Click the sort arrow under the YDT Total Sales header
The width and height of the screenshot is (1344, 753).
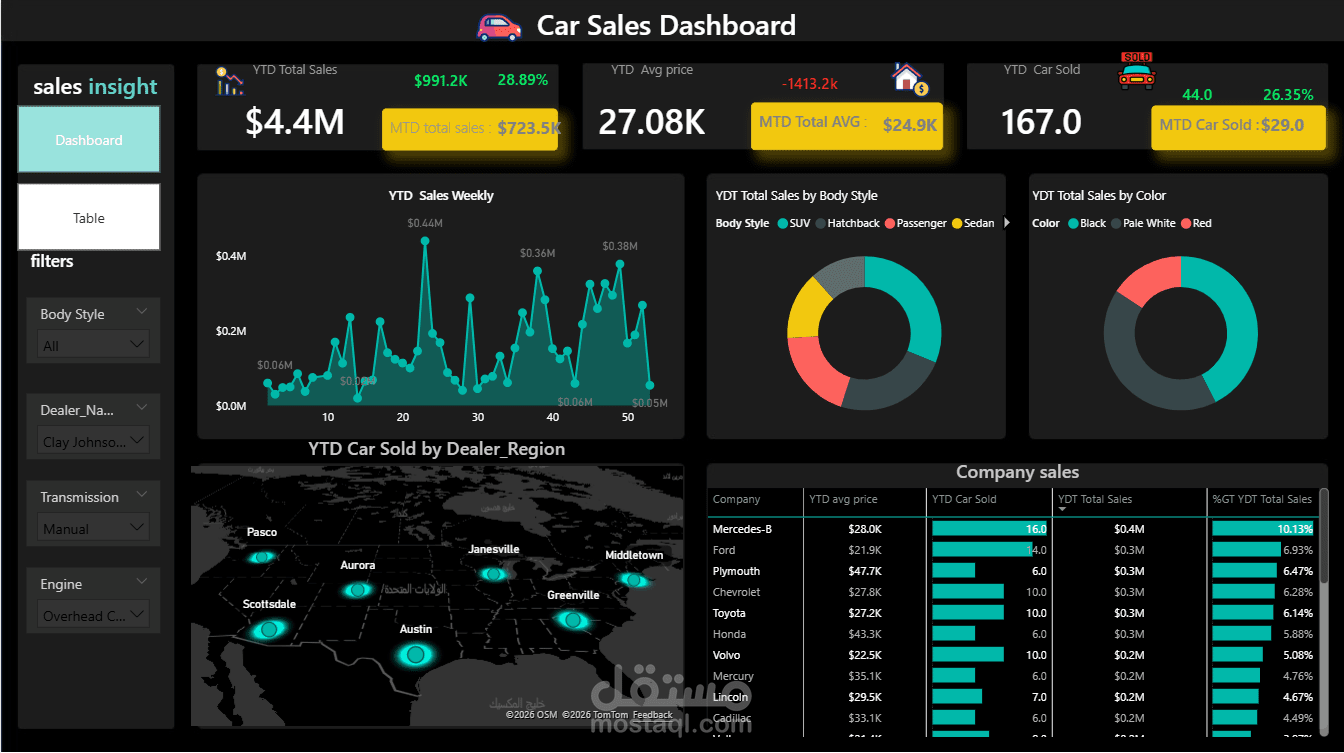pos(1063,510)
